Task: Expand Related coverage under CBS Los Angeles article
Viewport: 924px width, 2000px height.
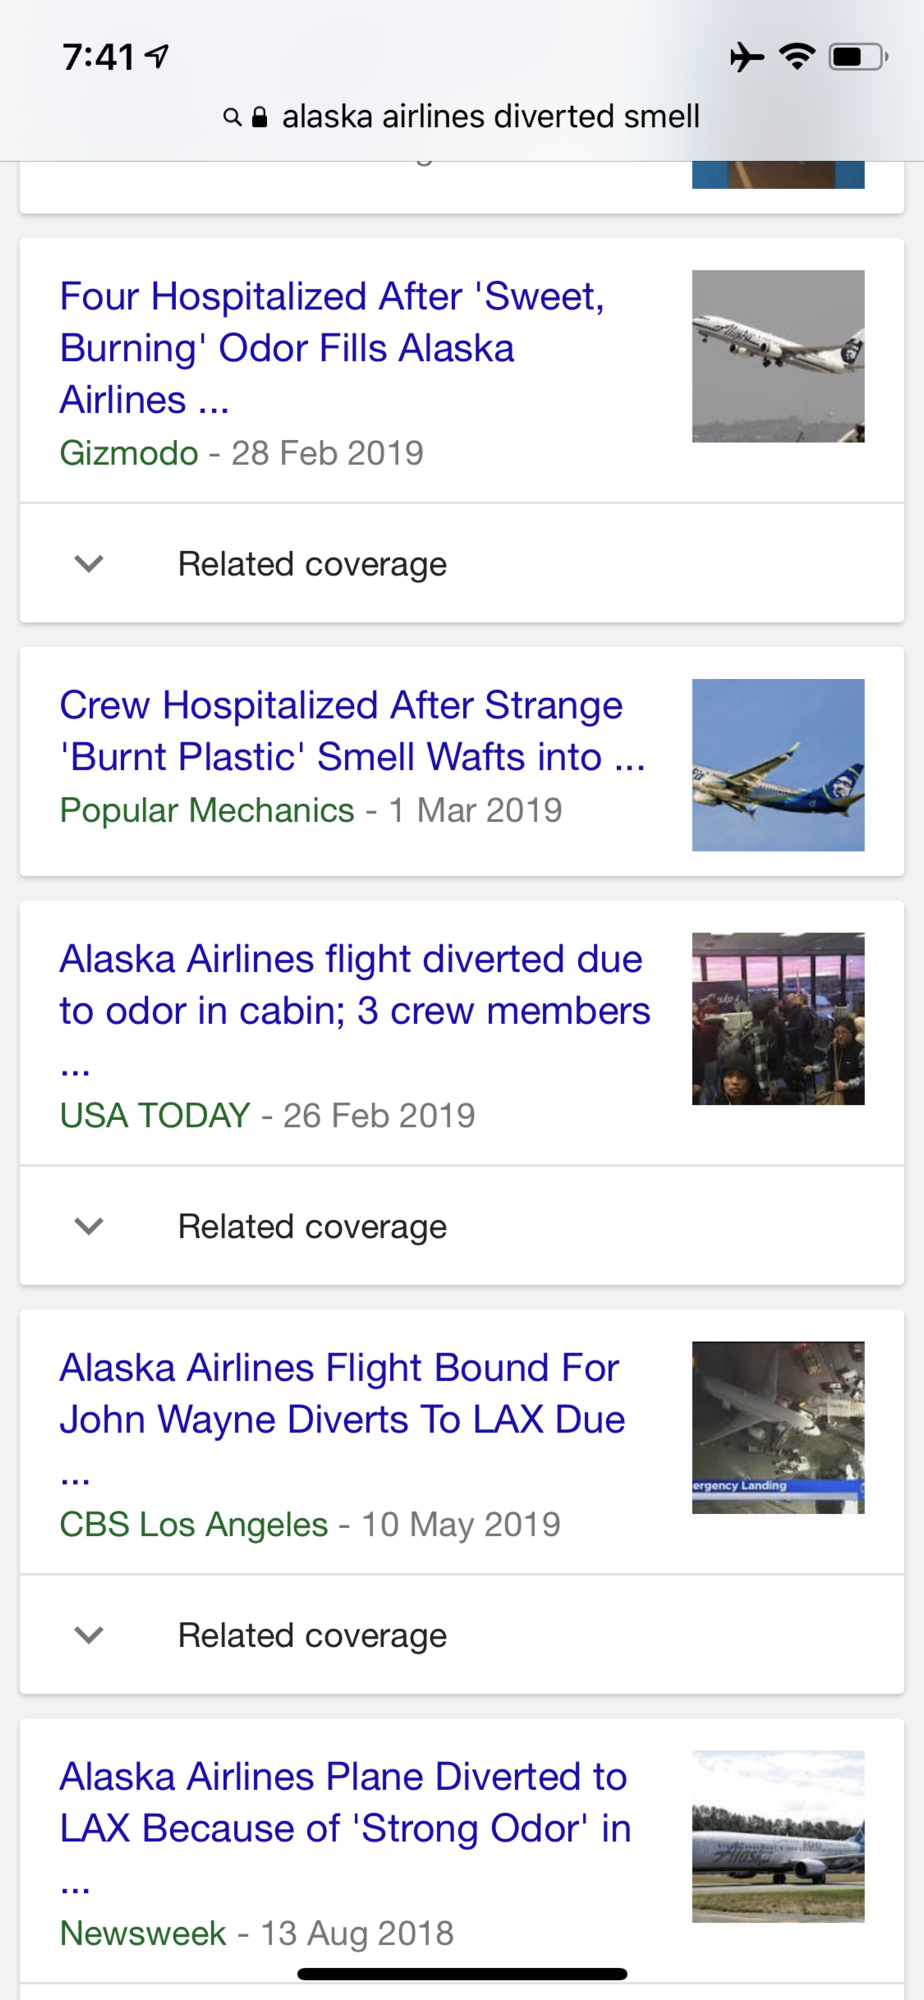Action: coord(462,1635)
